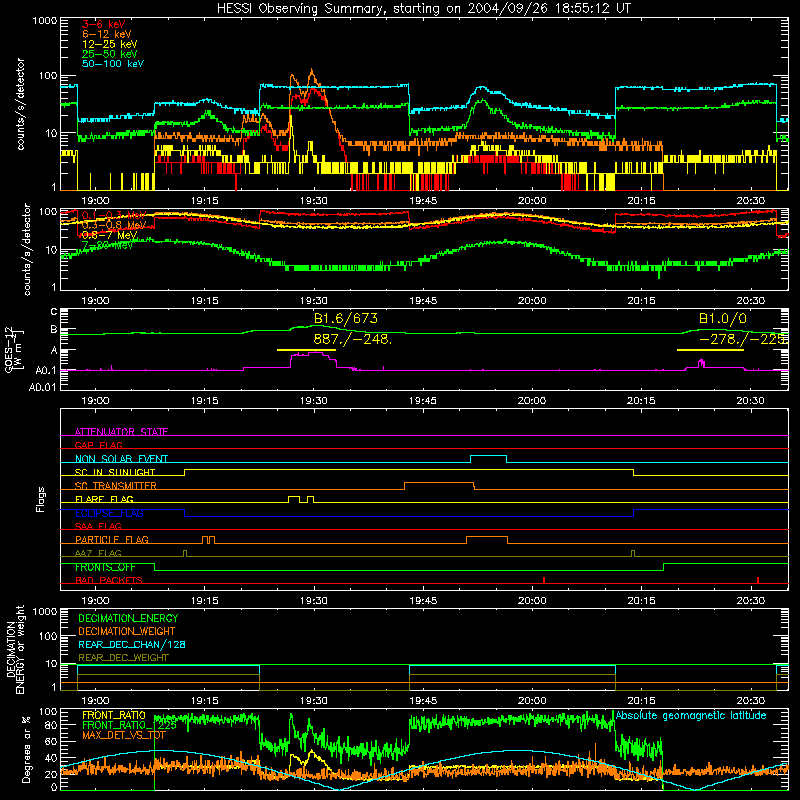Click the REAR_DEC_CHAN/128 legend label
Image resolution: width=800 pixels, height=800 pixels.
coord(132,644)
